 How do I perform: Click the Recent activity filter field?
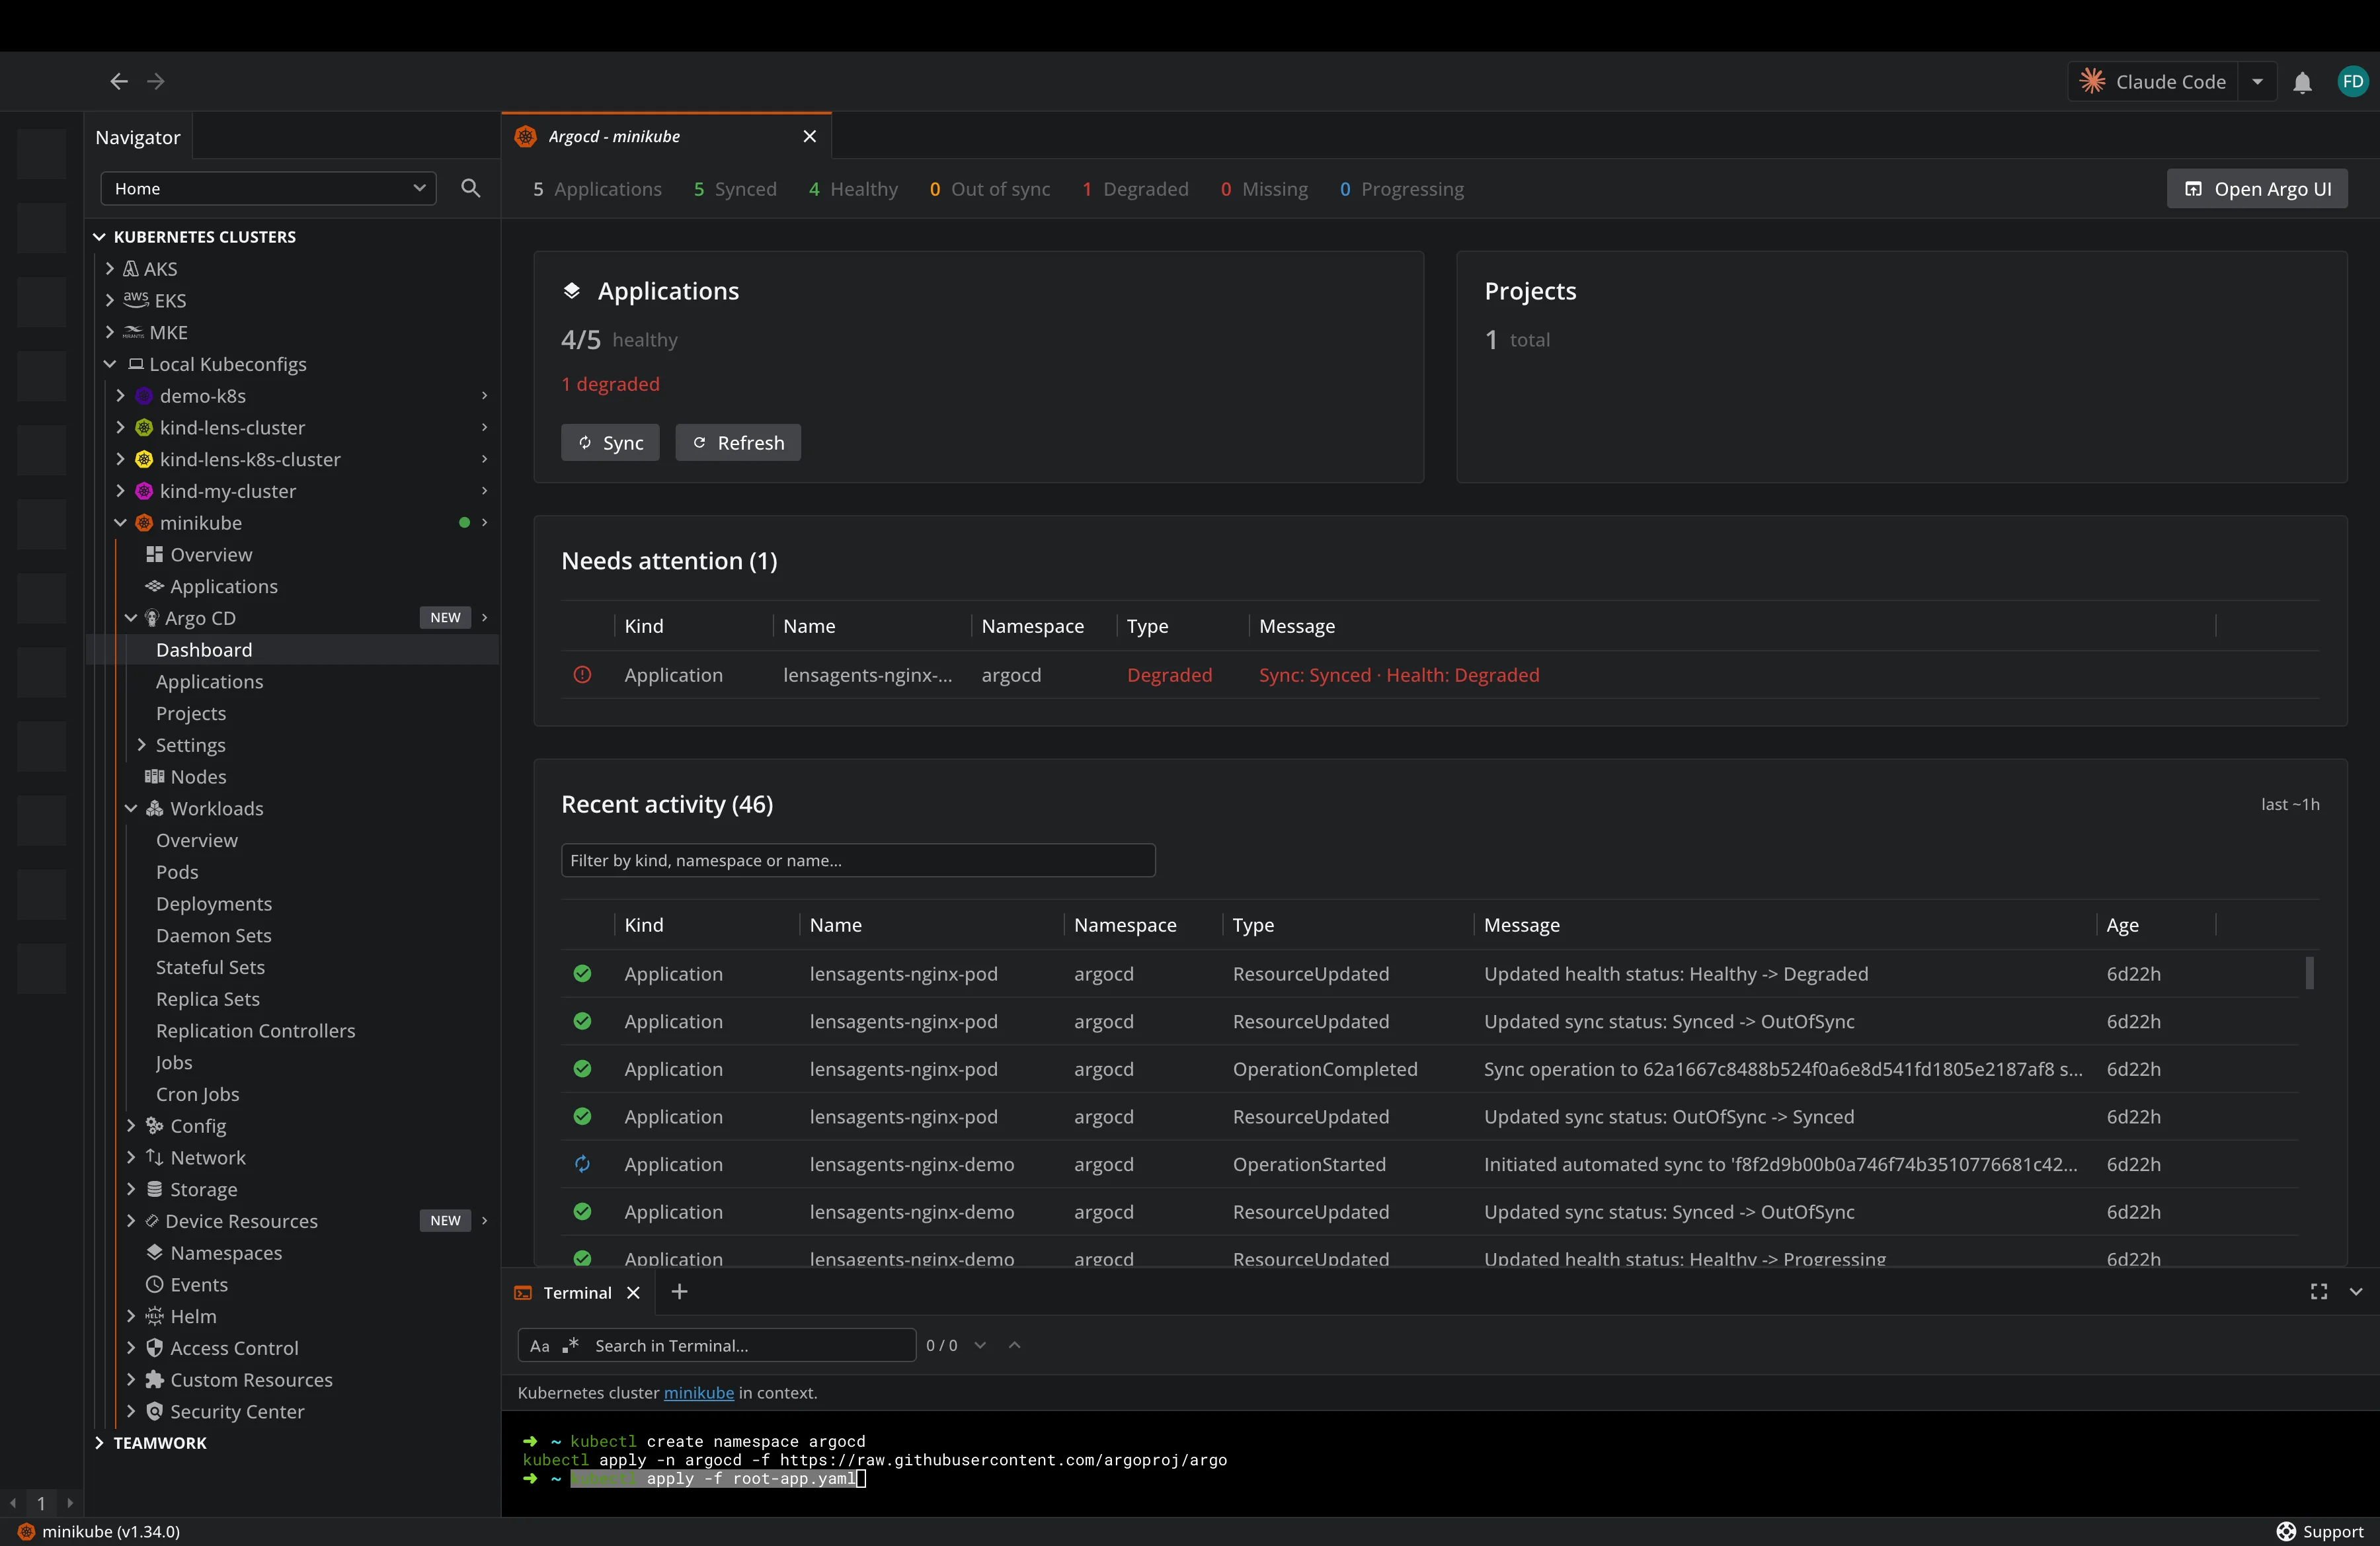[858, 860]
